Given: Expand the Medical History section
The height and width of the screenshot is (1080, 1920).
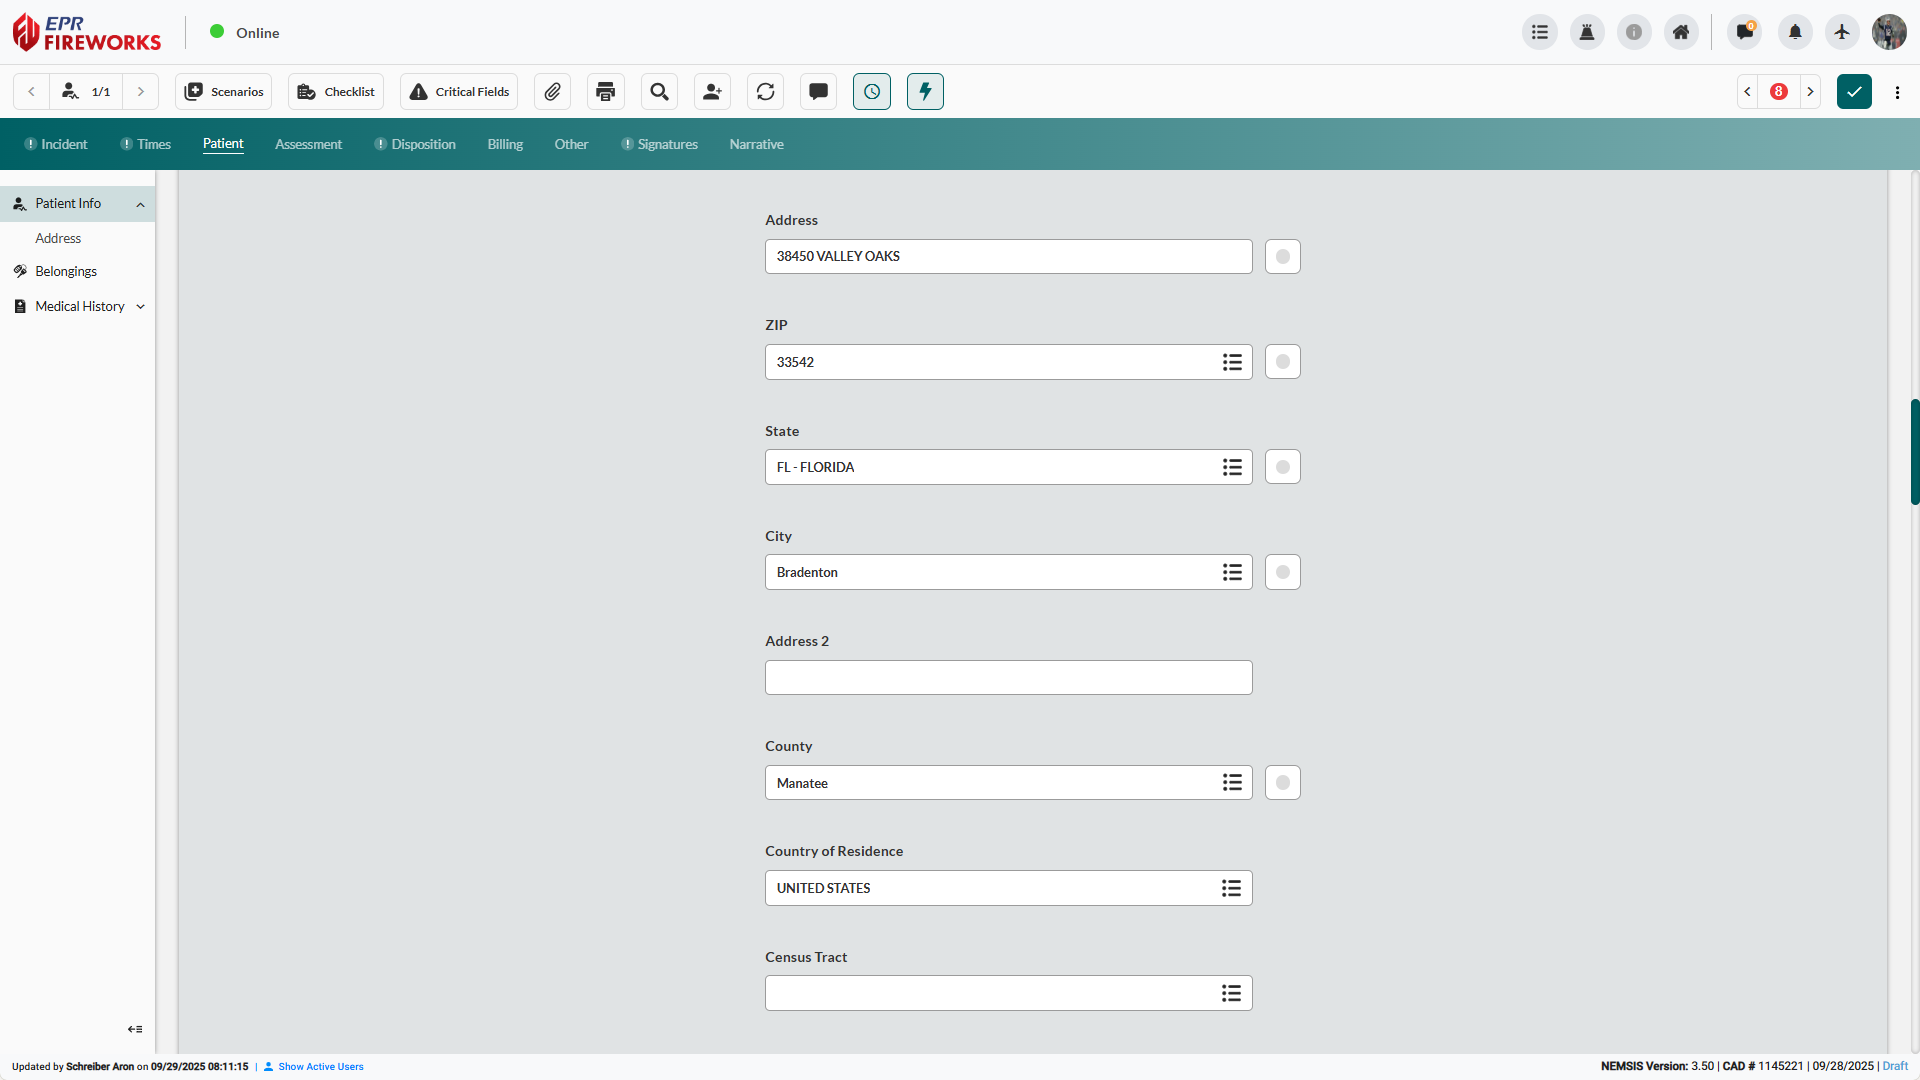Looking at the screenshot, I should point(140,306).
